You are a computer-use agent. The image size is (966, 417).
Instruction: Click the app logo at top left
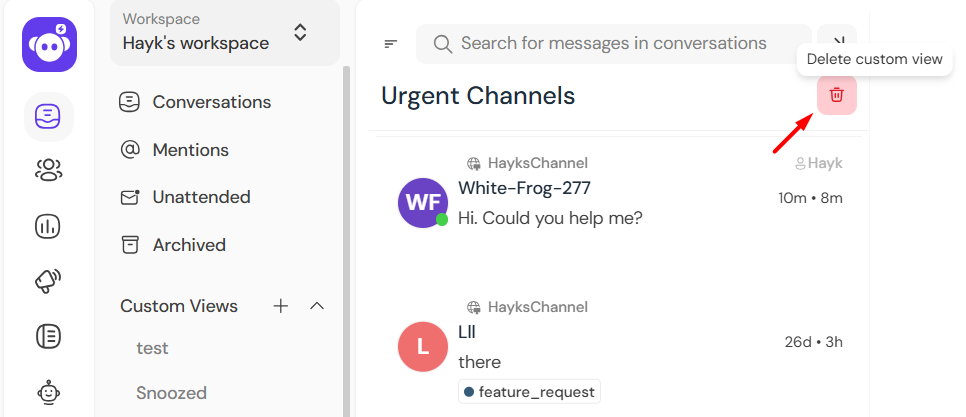coord(49,44)
